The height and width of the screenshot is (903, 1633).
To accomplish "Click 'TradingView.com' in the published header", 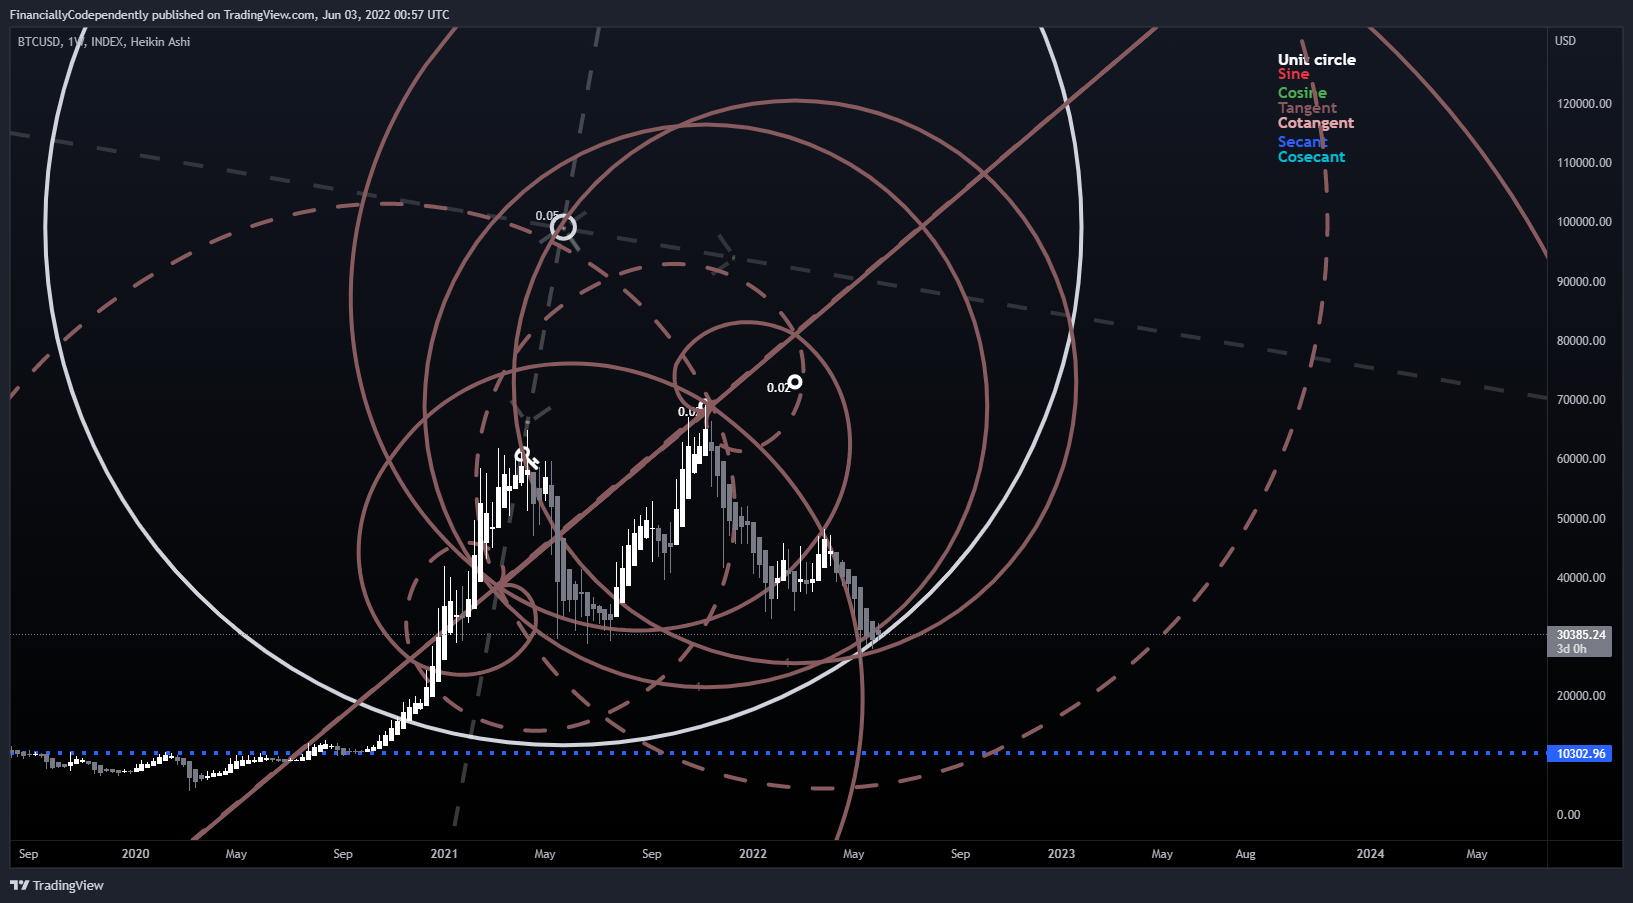I will click(268, 15).
